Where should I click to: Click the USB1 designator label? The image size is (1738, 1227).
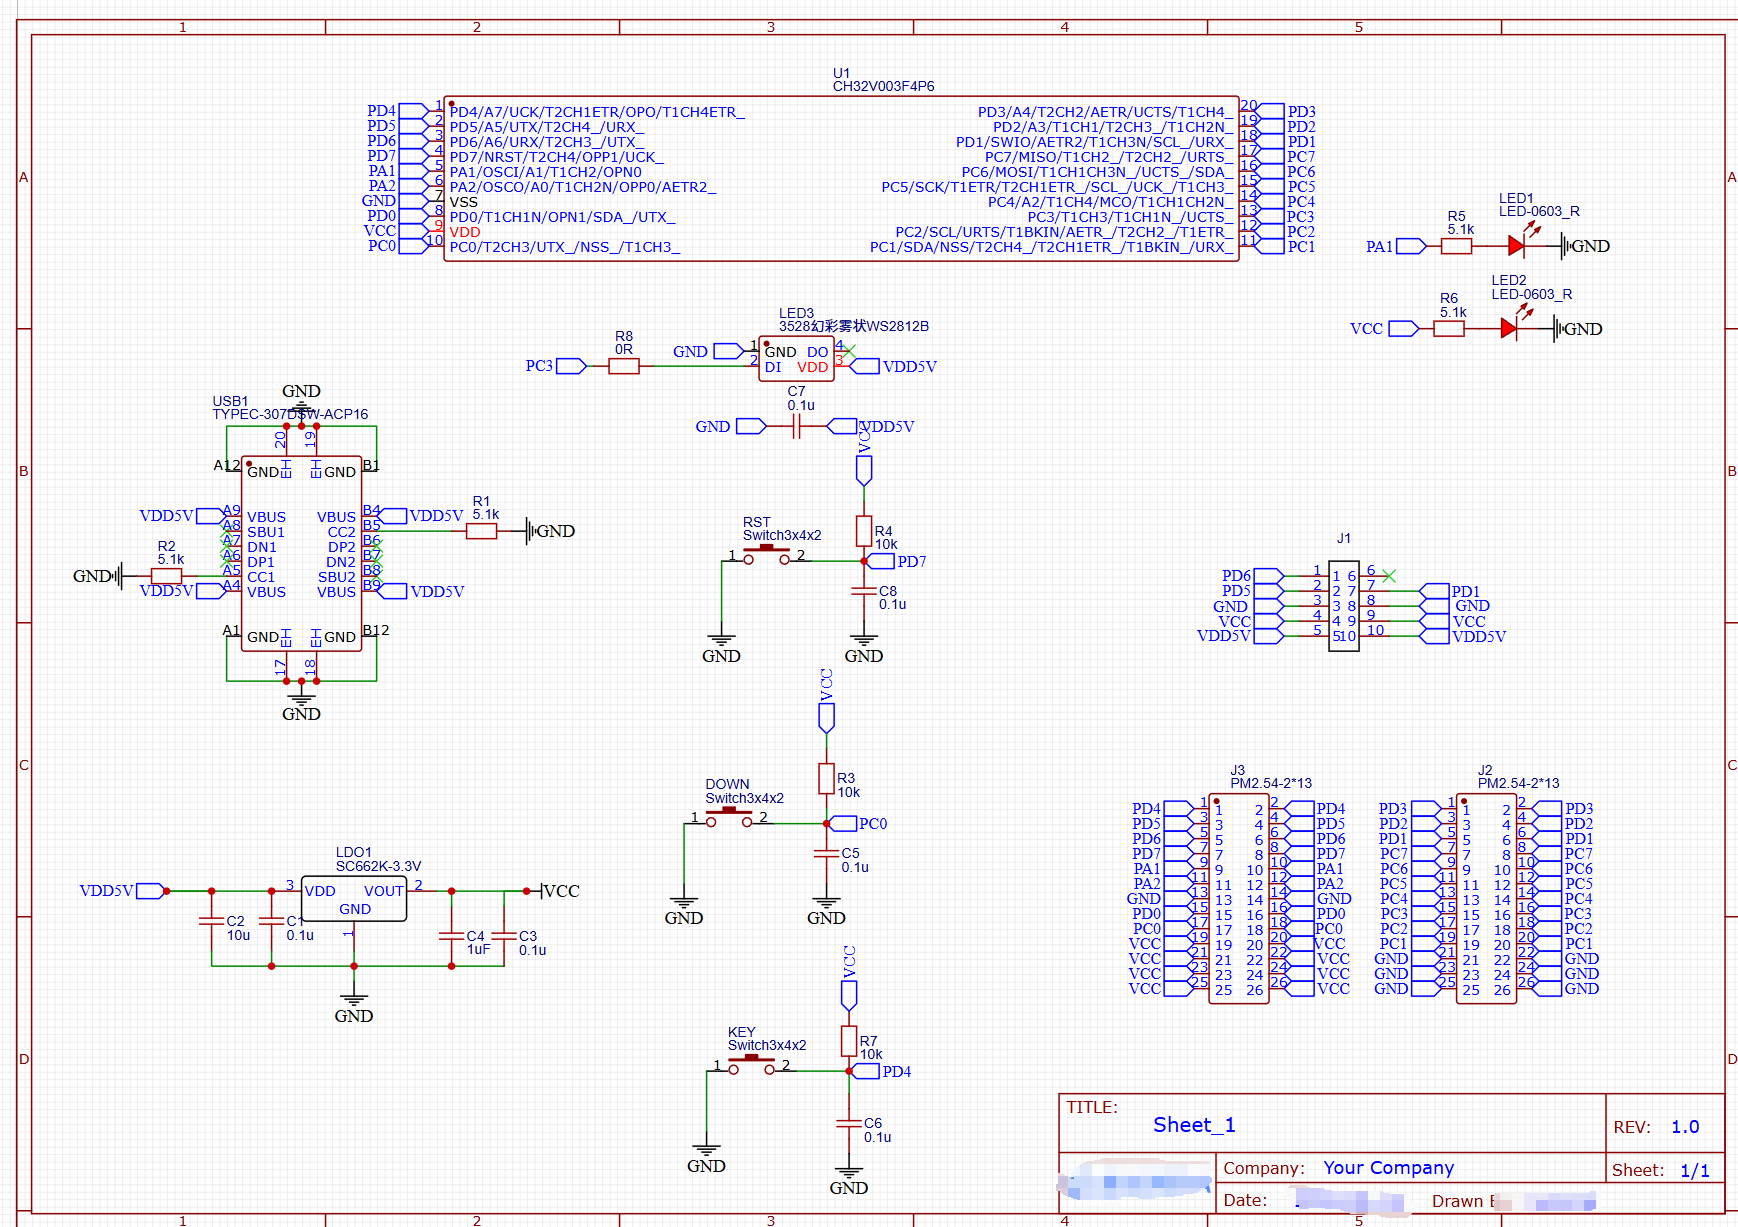(230, 401)
